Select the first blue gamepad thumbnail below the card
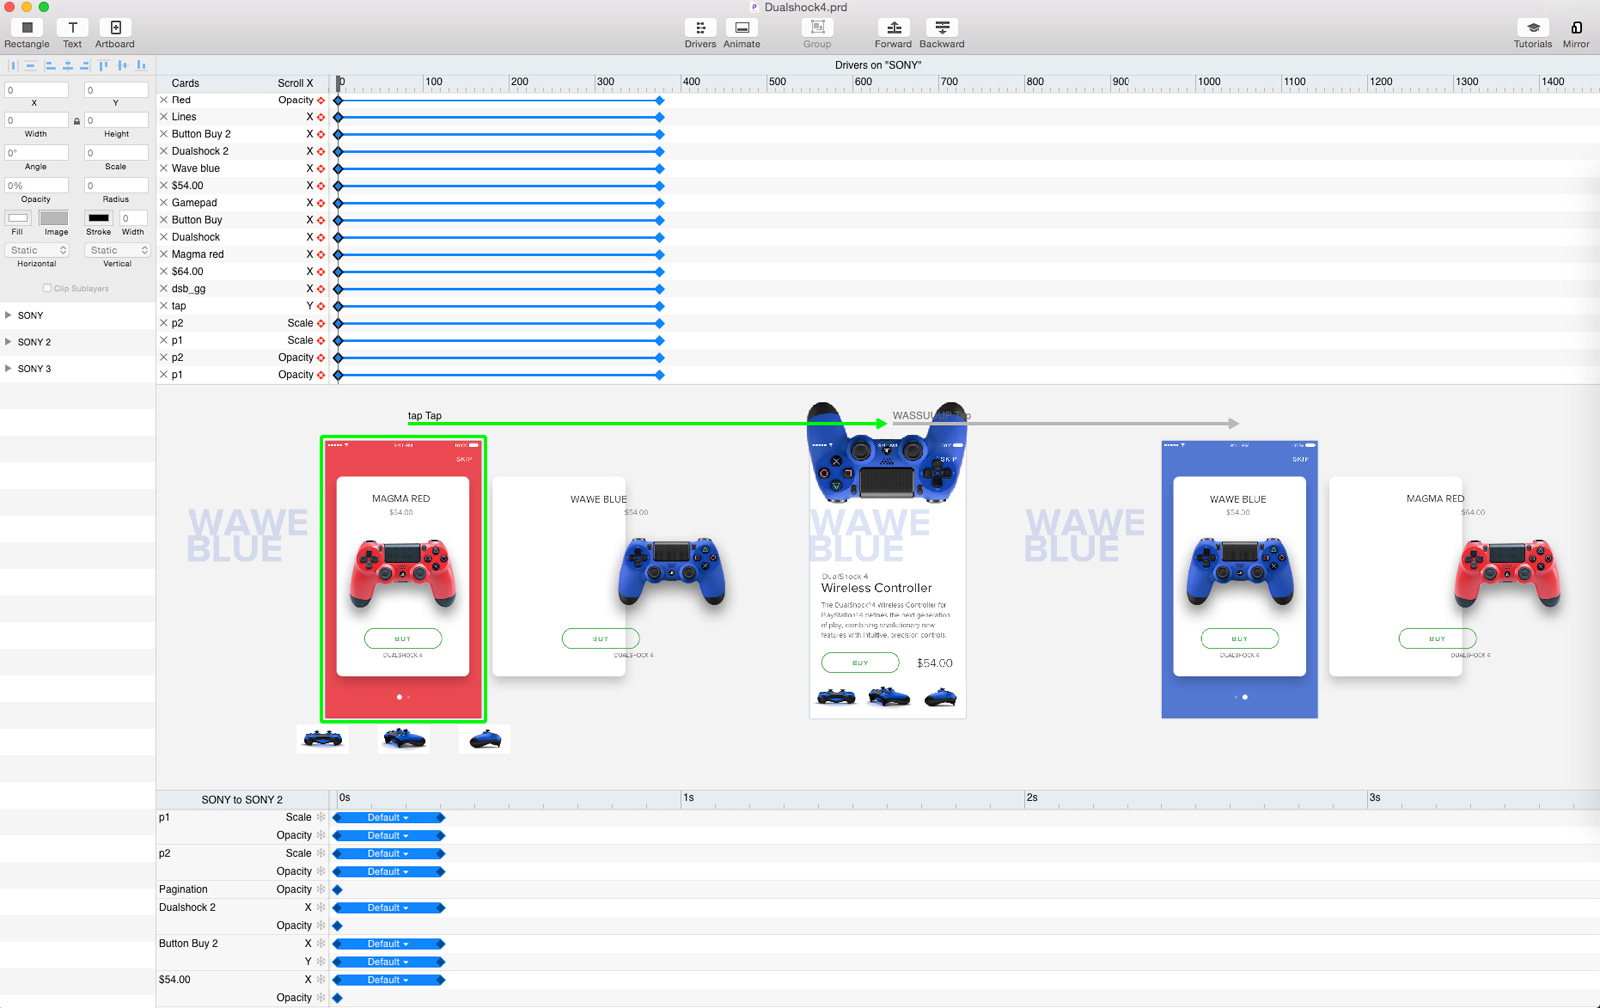1600x1008 pixels. pyautogui.click(x=322, y=739)
